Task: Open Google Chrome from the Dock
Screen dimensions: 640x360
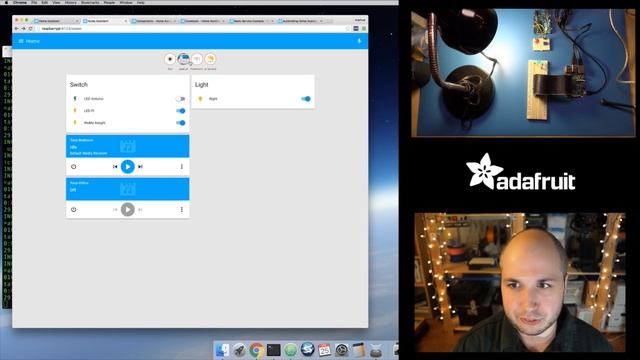Action: click(257, 350)
